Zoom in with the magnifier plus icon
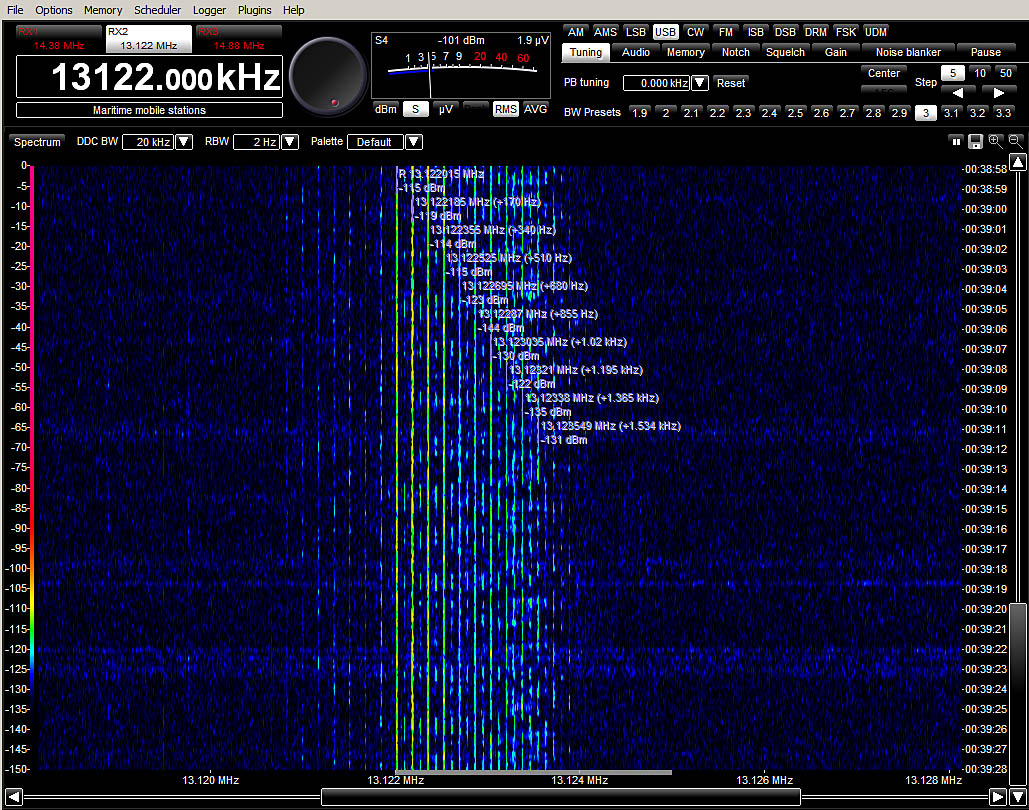 tap(996, 141)
